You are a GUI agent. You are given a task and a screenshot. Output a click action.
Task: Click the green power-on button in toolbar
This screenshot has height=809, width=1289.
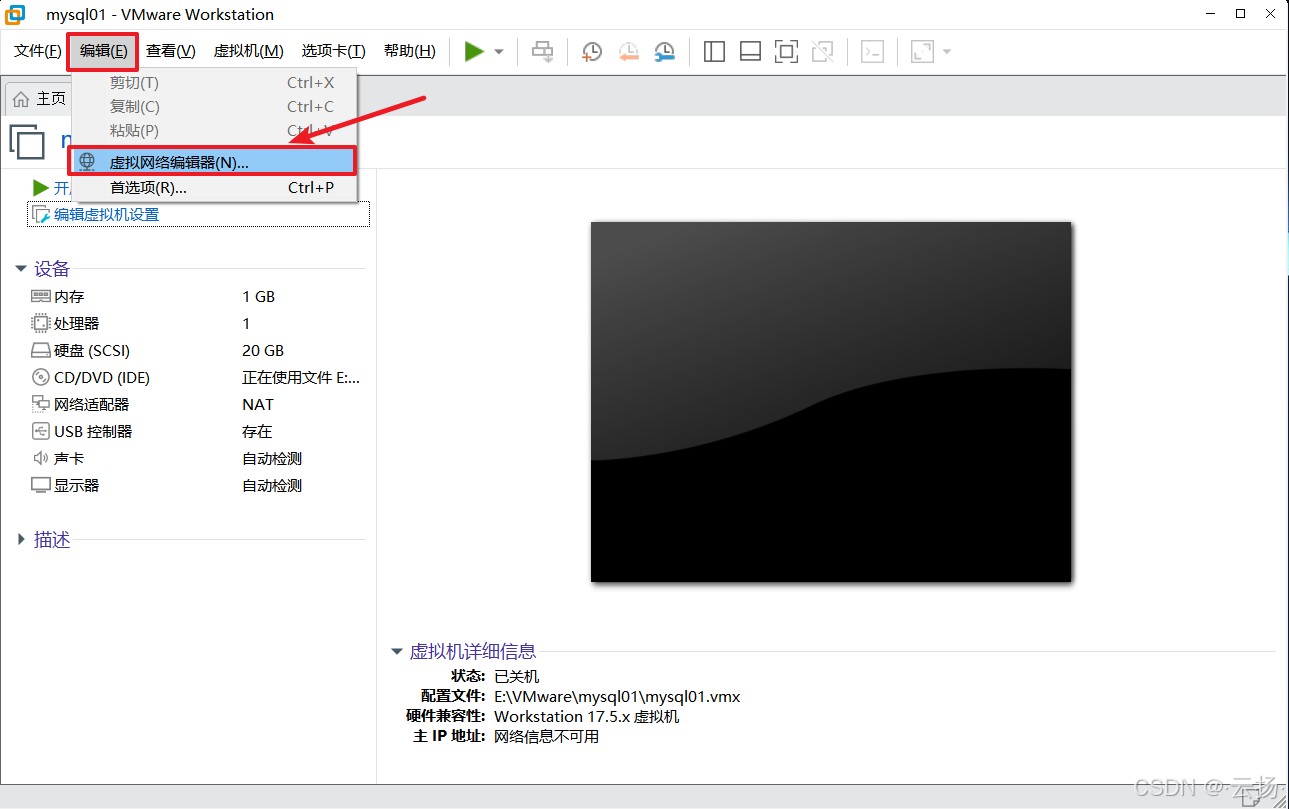474,51
